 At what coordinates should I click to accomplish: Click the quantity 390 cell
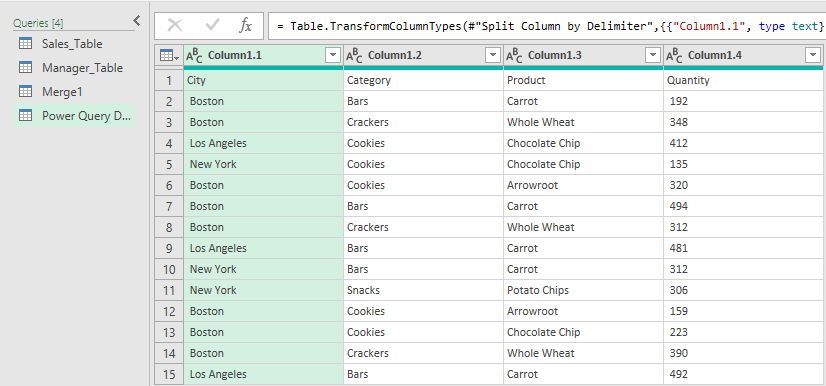click(743, 353)
